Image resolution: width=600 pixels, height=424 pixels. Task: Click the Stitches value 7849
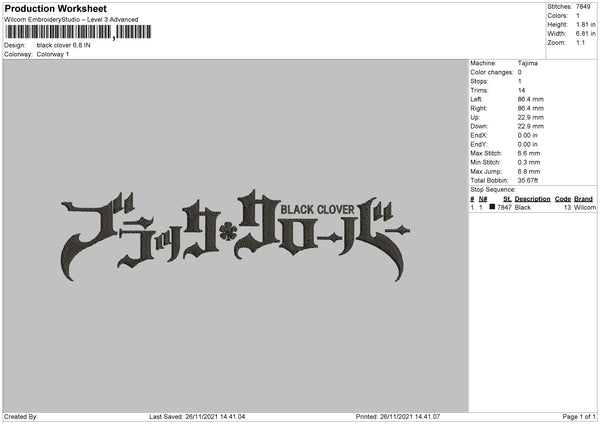(583, 7)
